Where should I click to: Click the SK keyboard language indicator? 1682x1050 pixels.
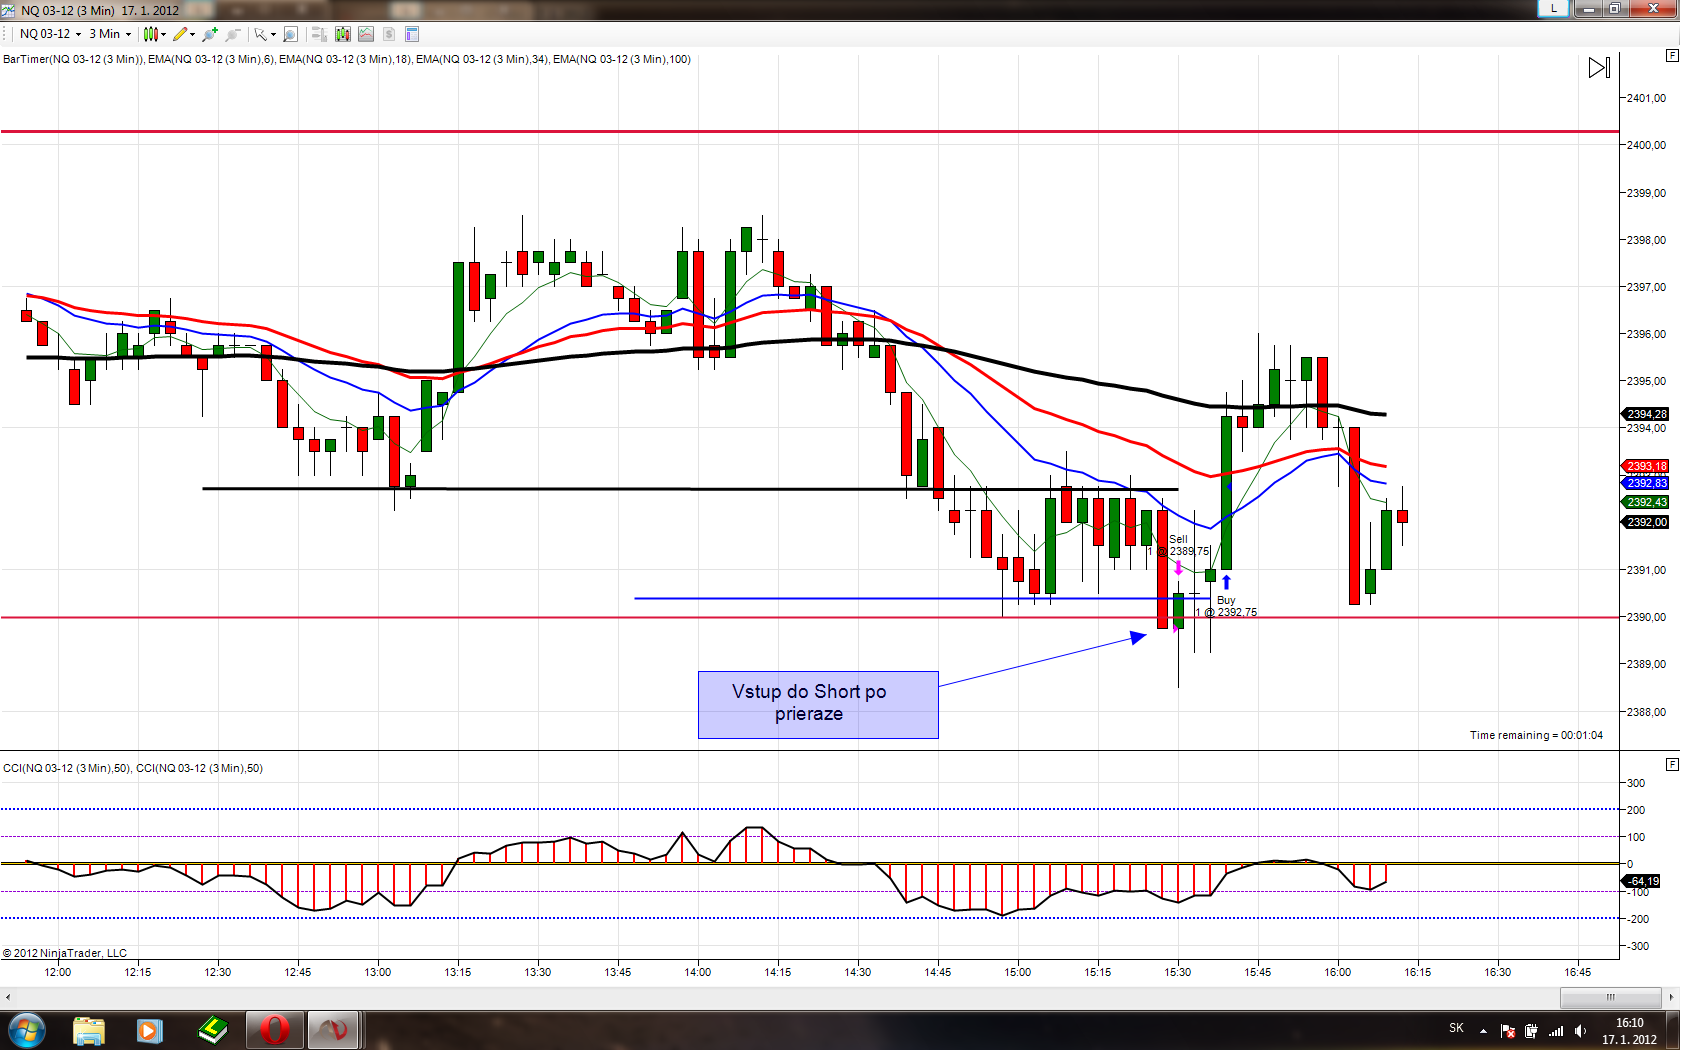(1456, 1028)
